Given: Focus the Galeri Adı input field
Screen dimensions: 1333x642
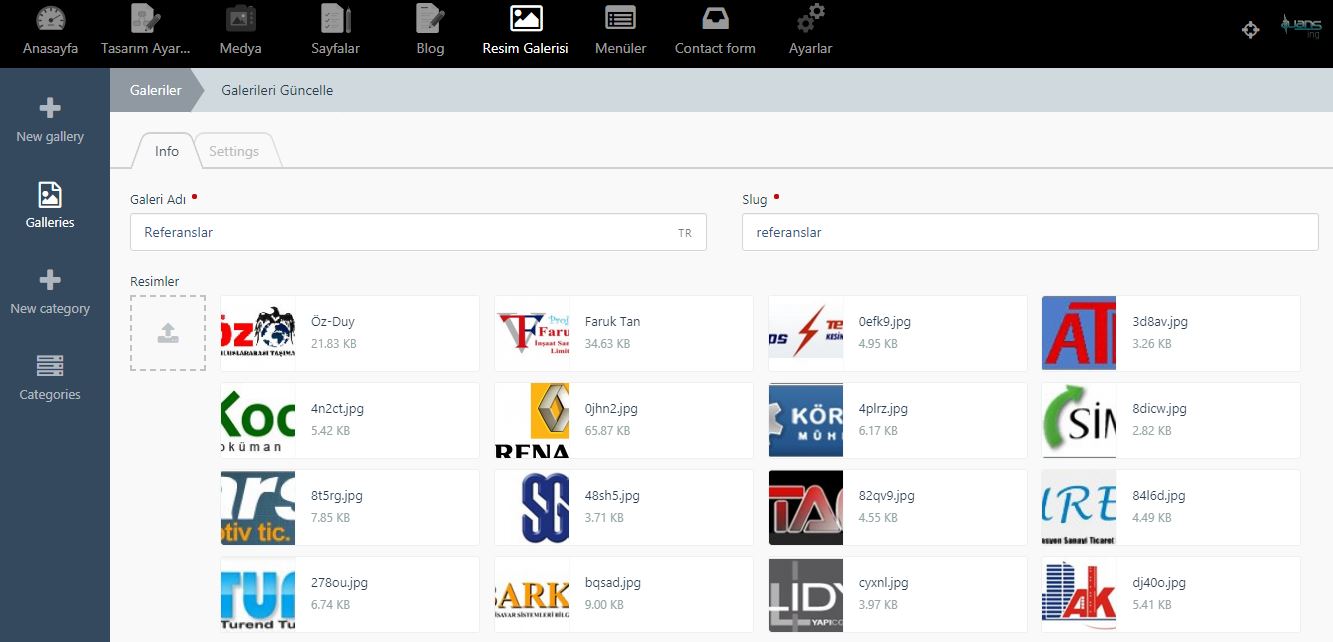Looking at the screenshot, I should 418,232.
